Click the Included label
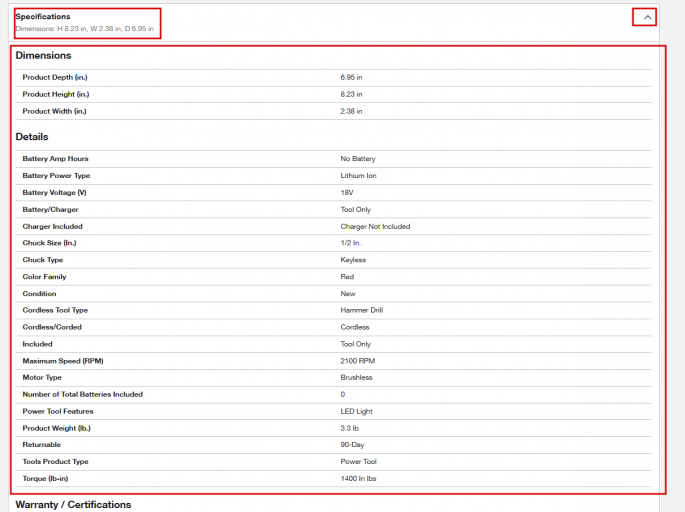The height and width of the screenshot is (512, 685). pos(37,344)
